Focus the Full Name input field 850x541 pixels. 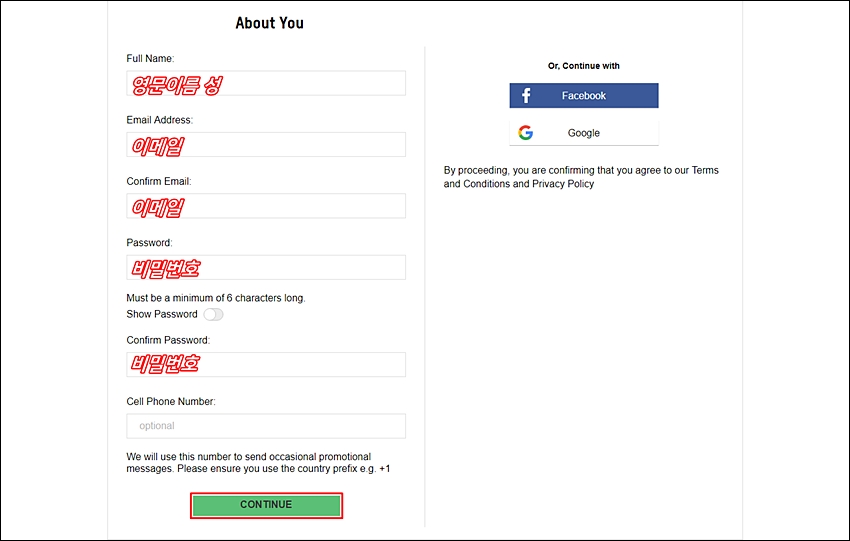tap(266, 83)
